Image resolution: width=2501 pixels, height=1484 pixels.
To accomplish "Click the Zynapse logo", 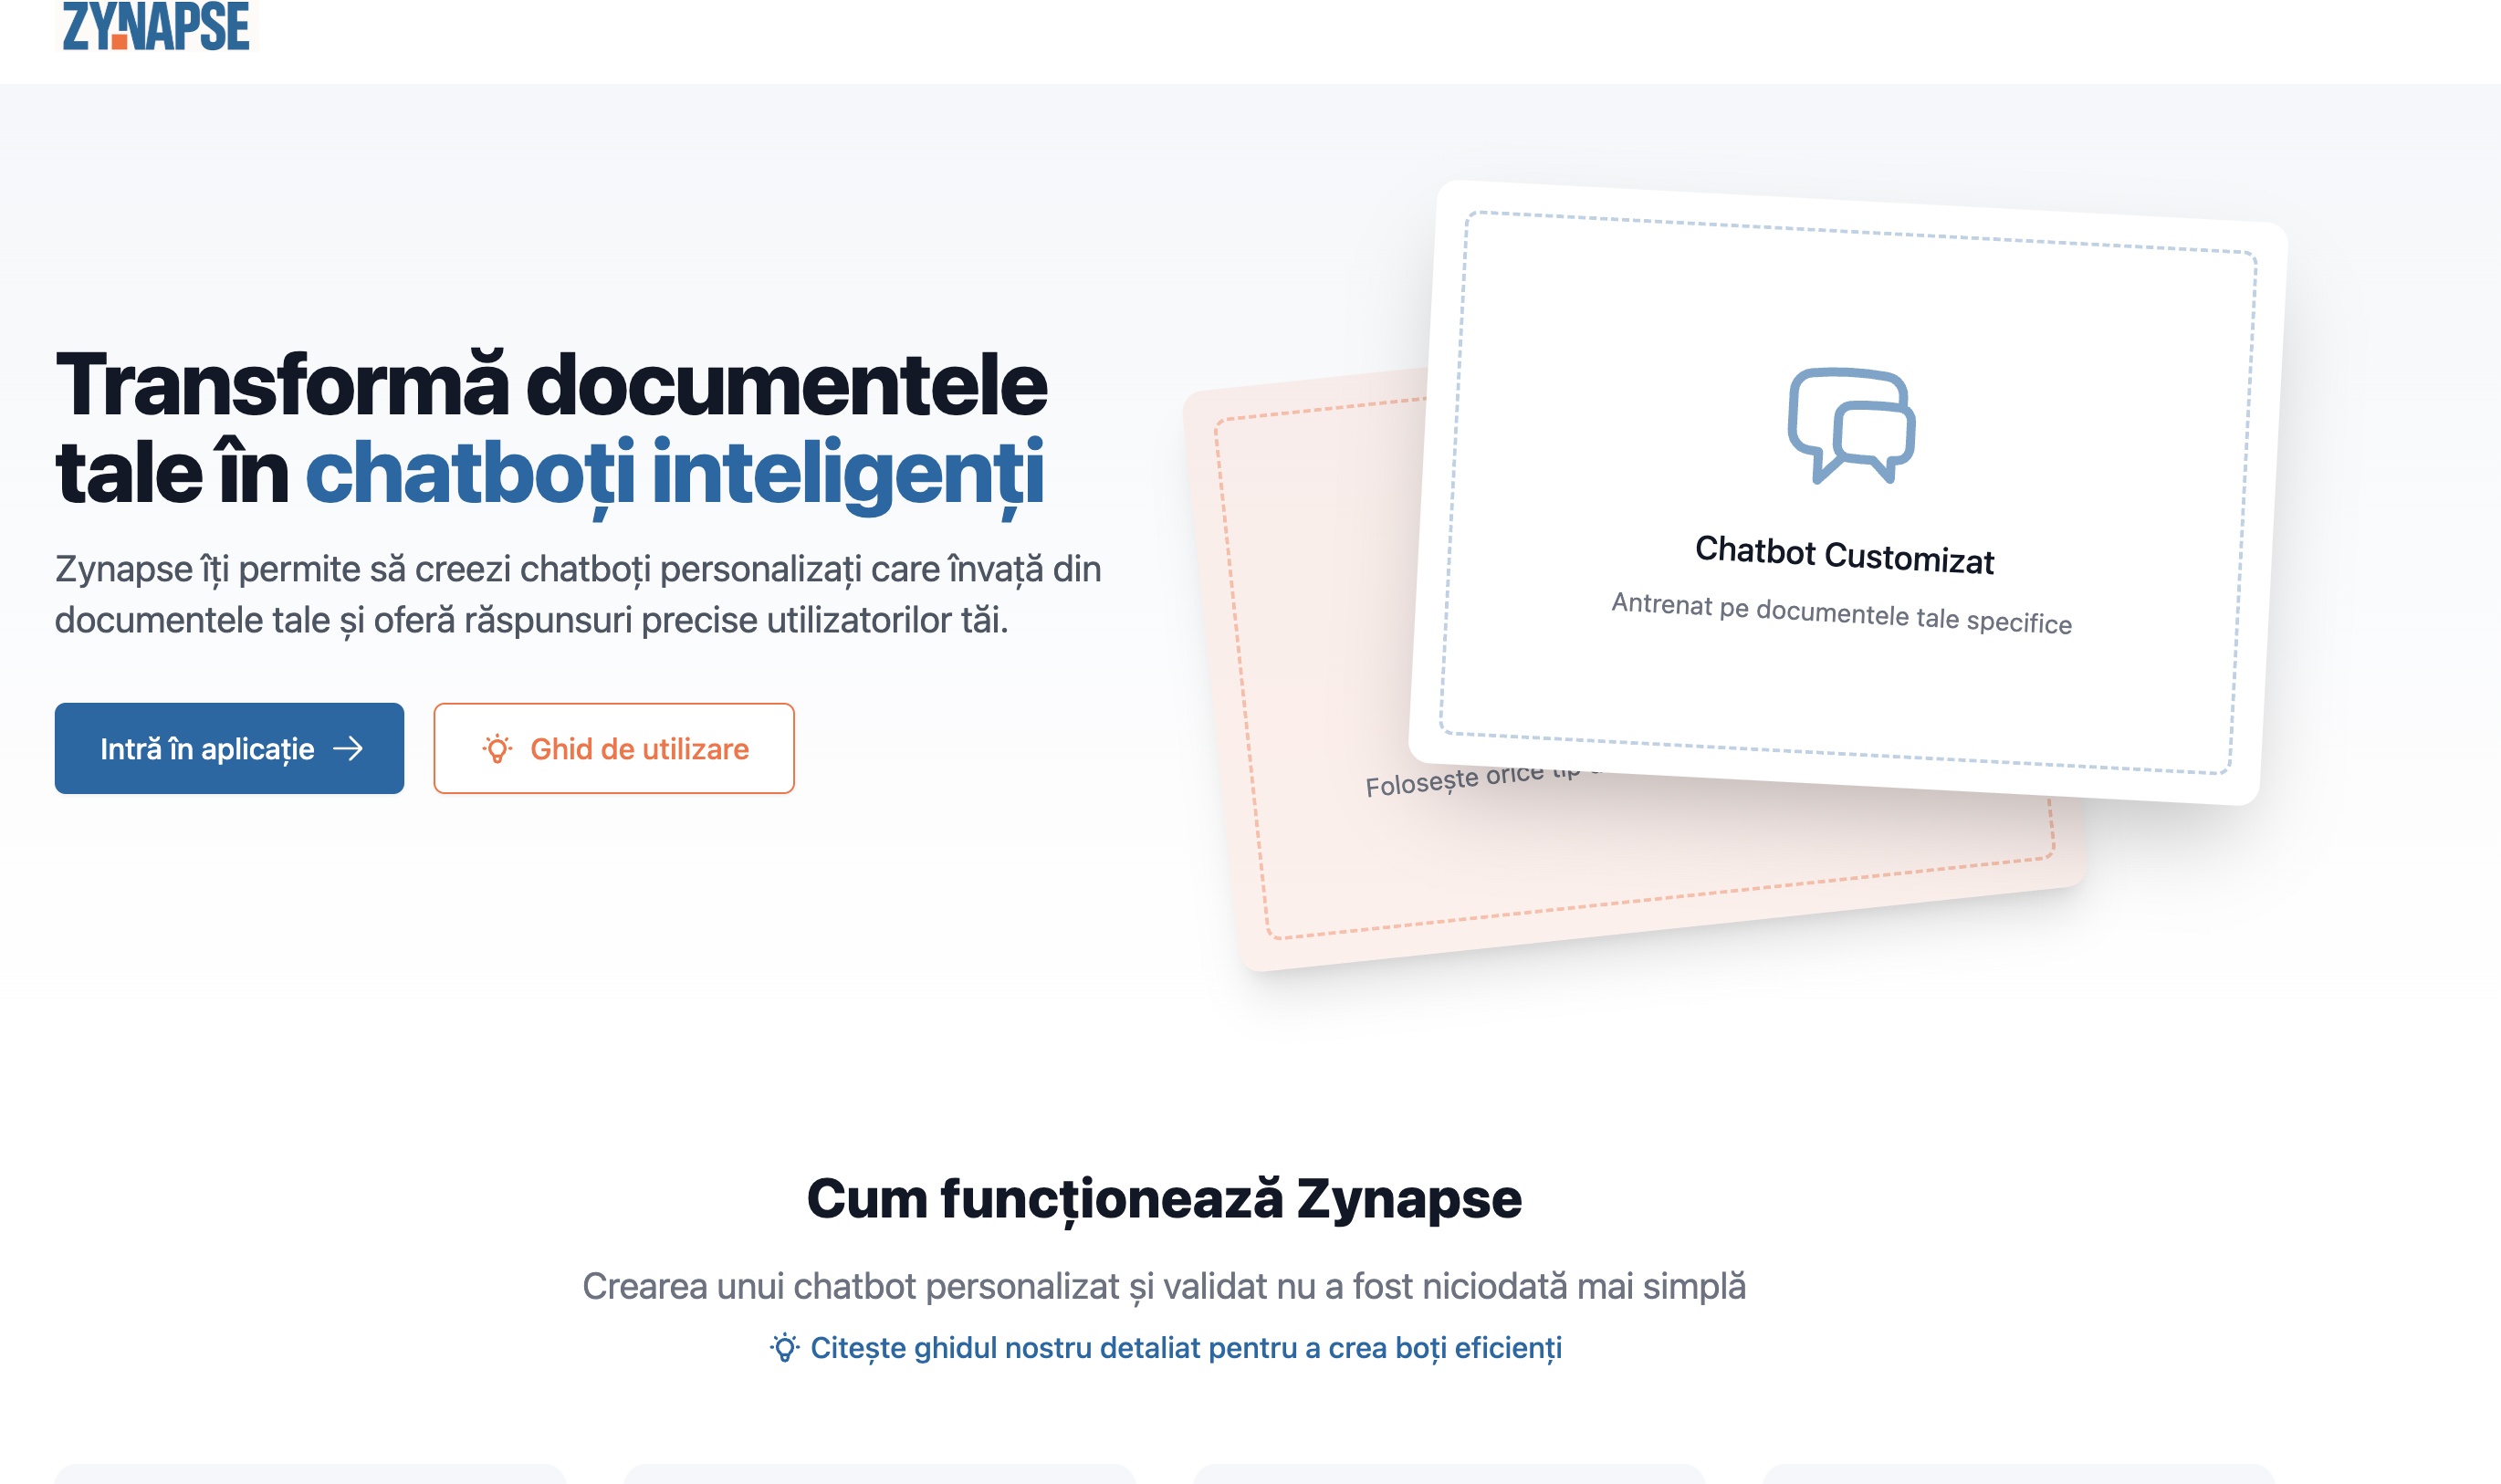I will pos(156,26).
